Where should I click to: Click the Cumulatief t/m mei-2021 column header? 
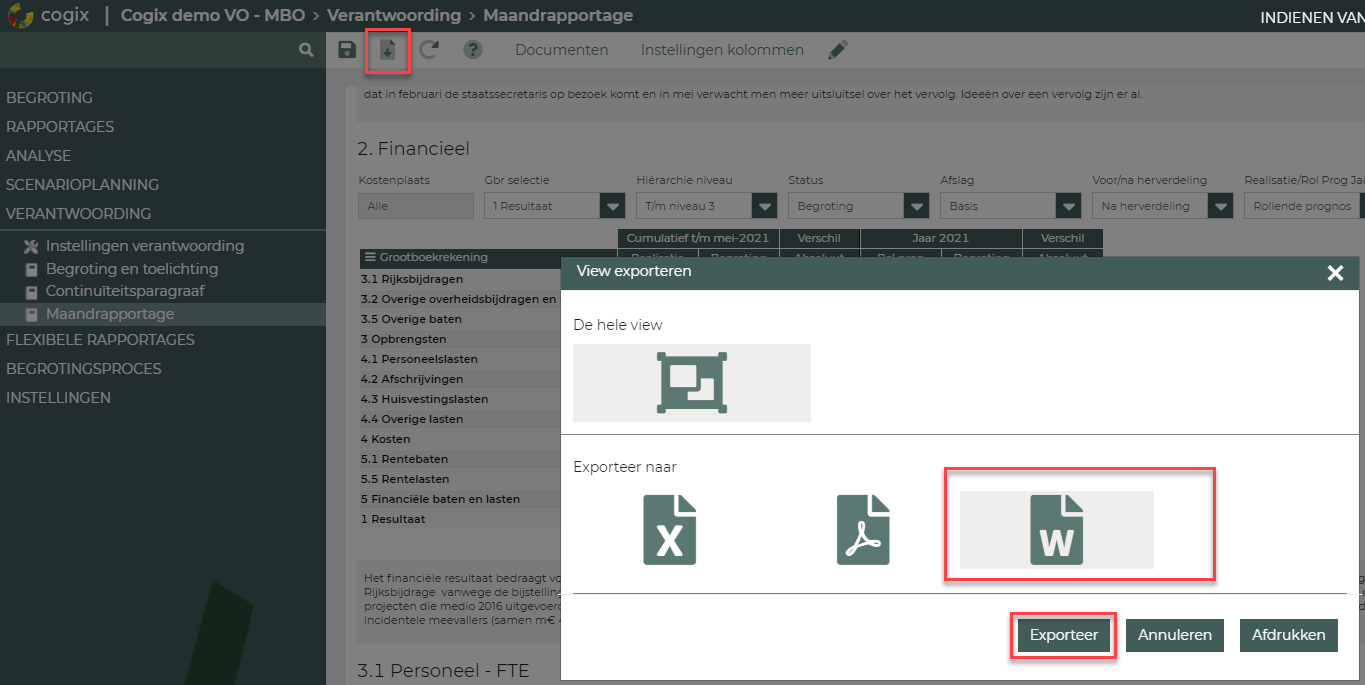point(698,239)
